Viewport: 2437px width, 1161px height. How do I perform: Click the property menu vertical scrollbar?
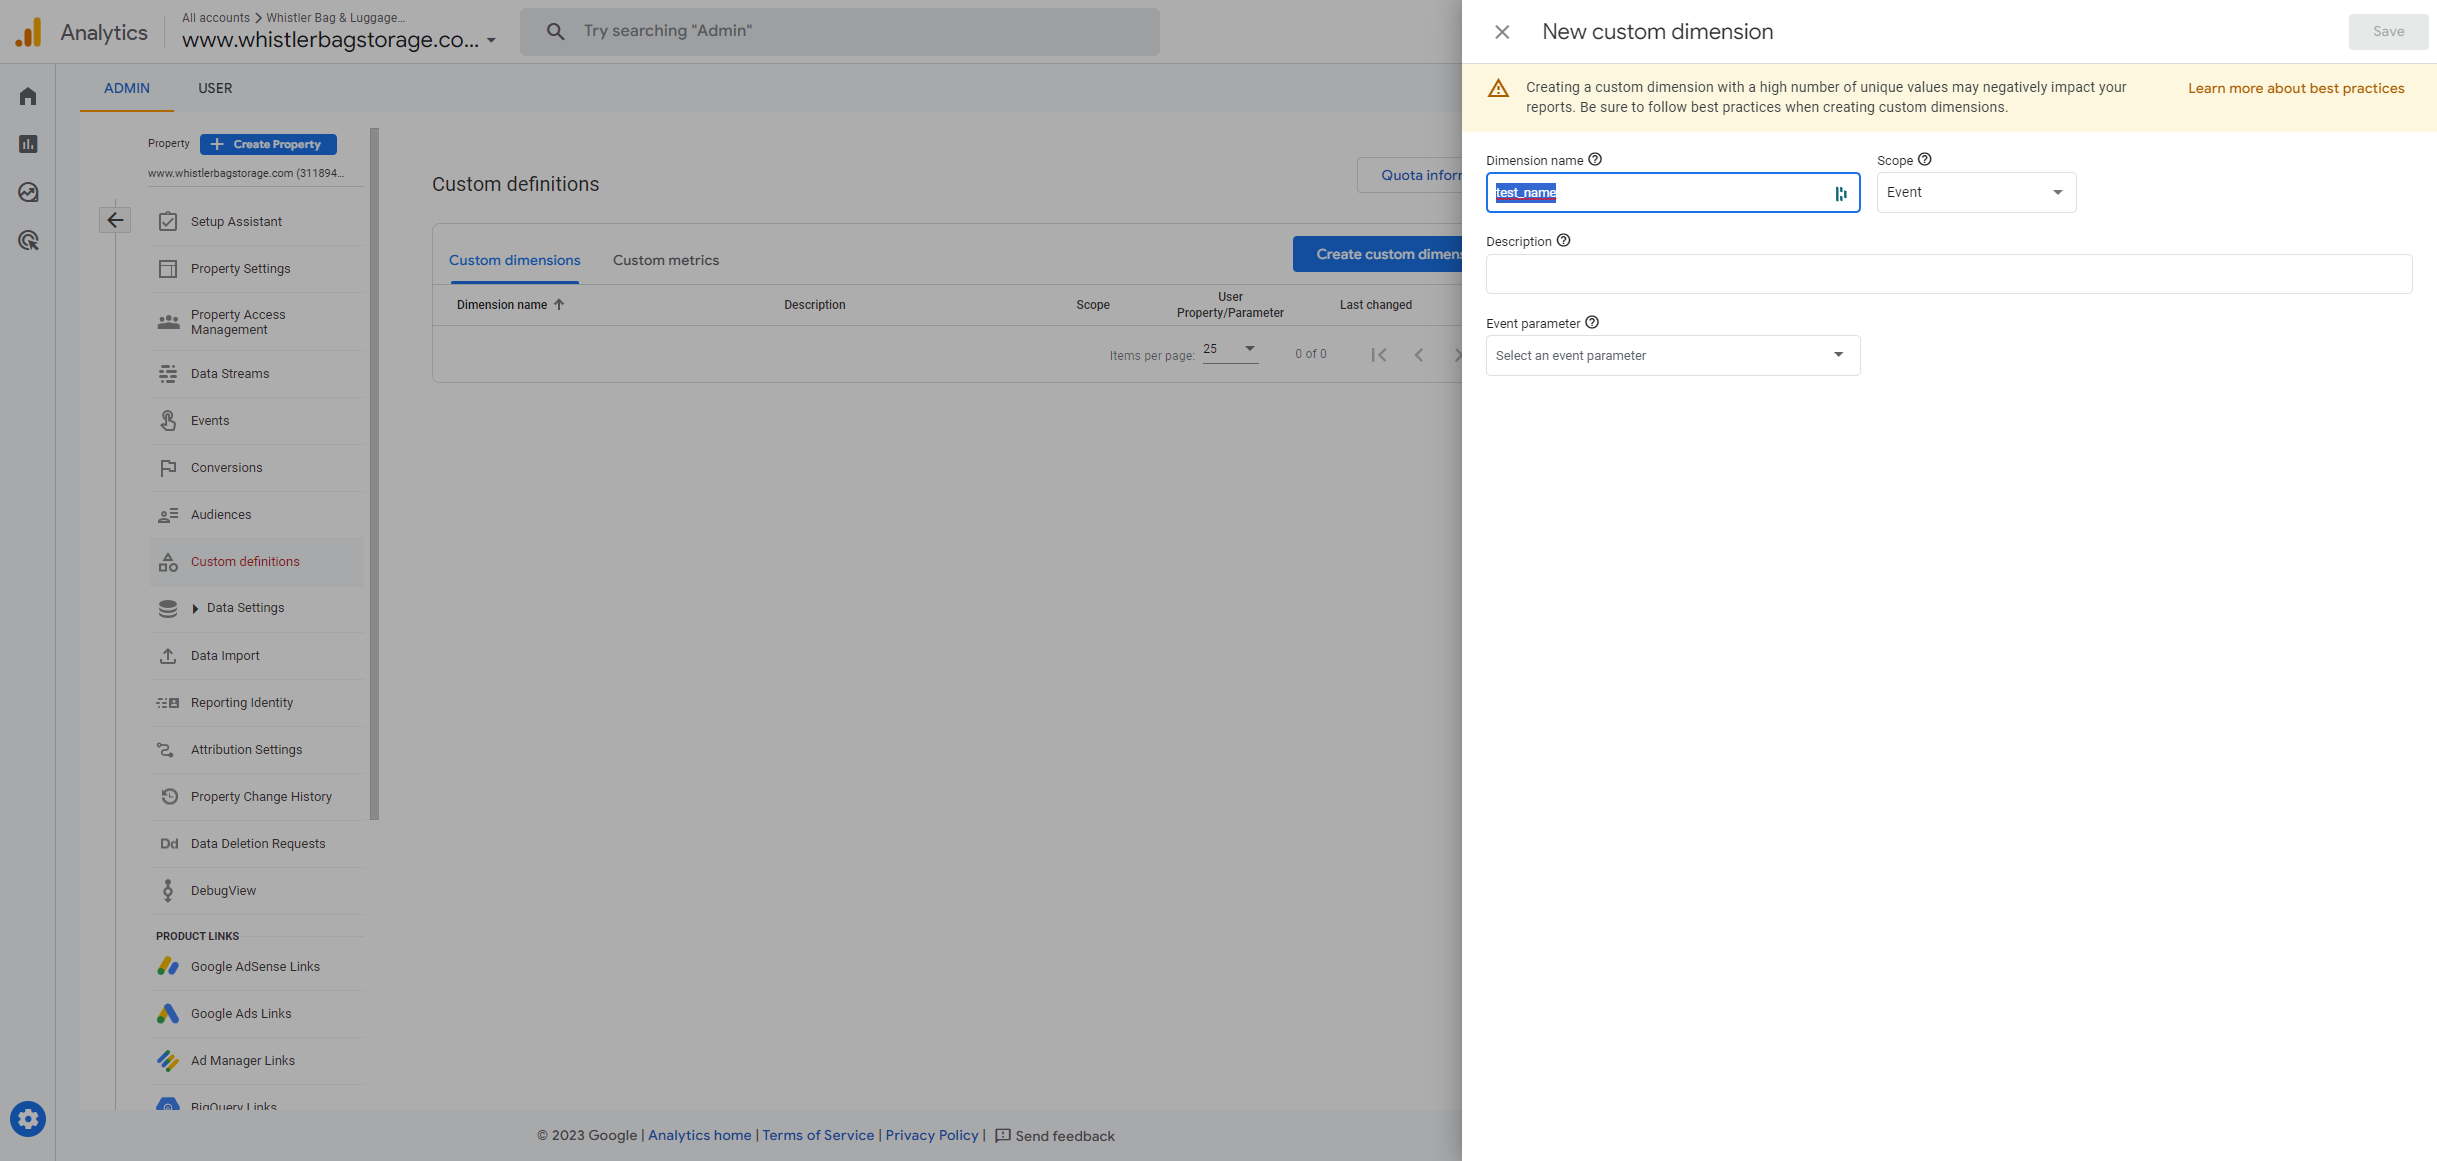pyautogui.click(x=375, y=474)
